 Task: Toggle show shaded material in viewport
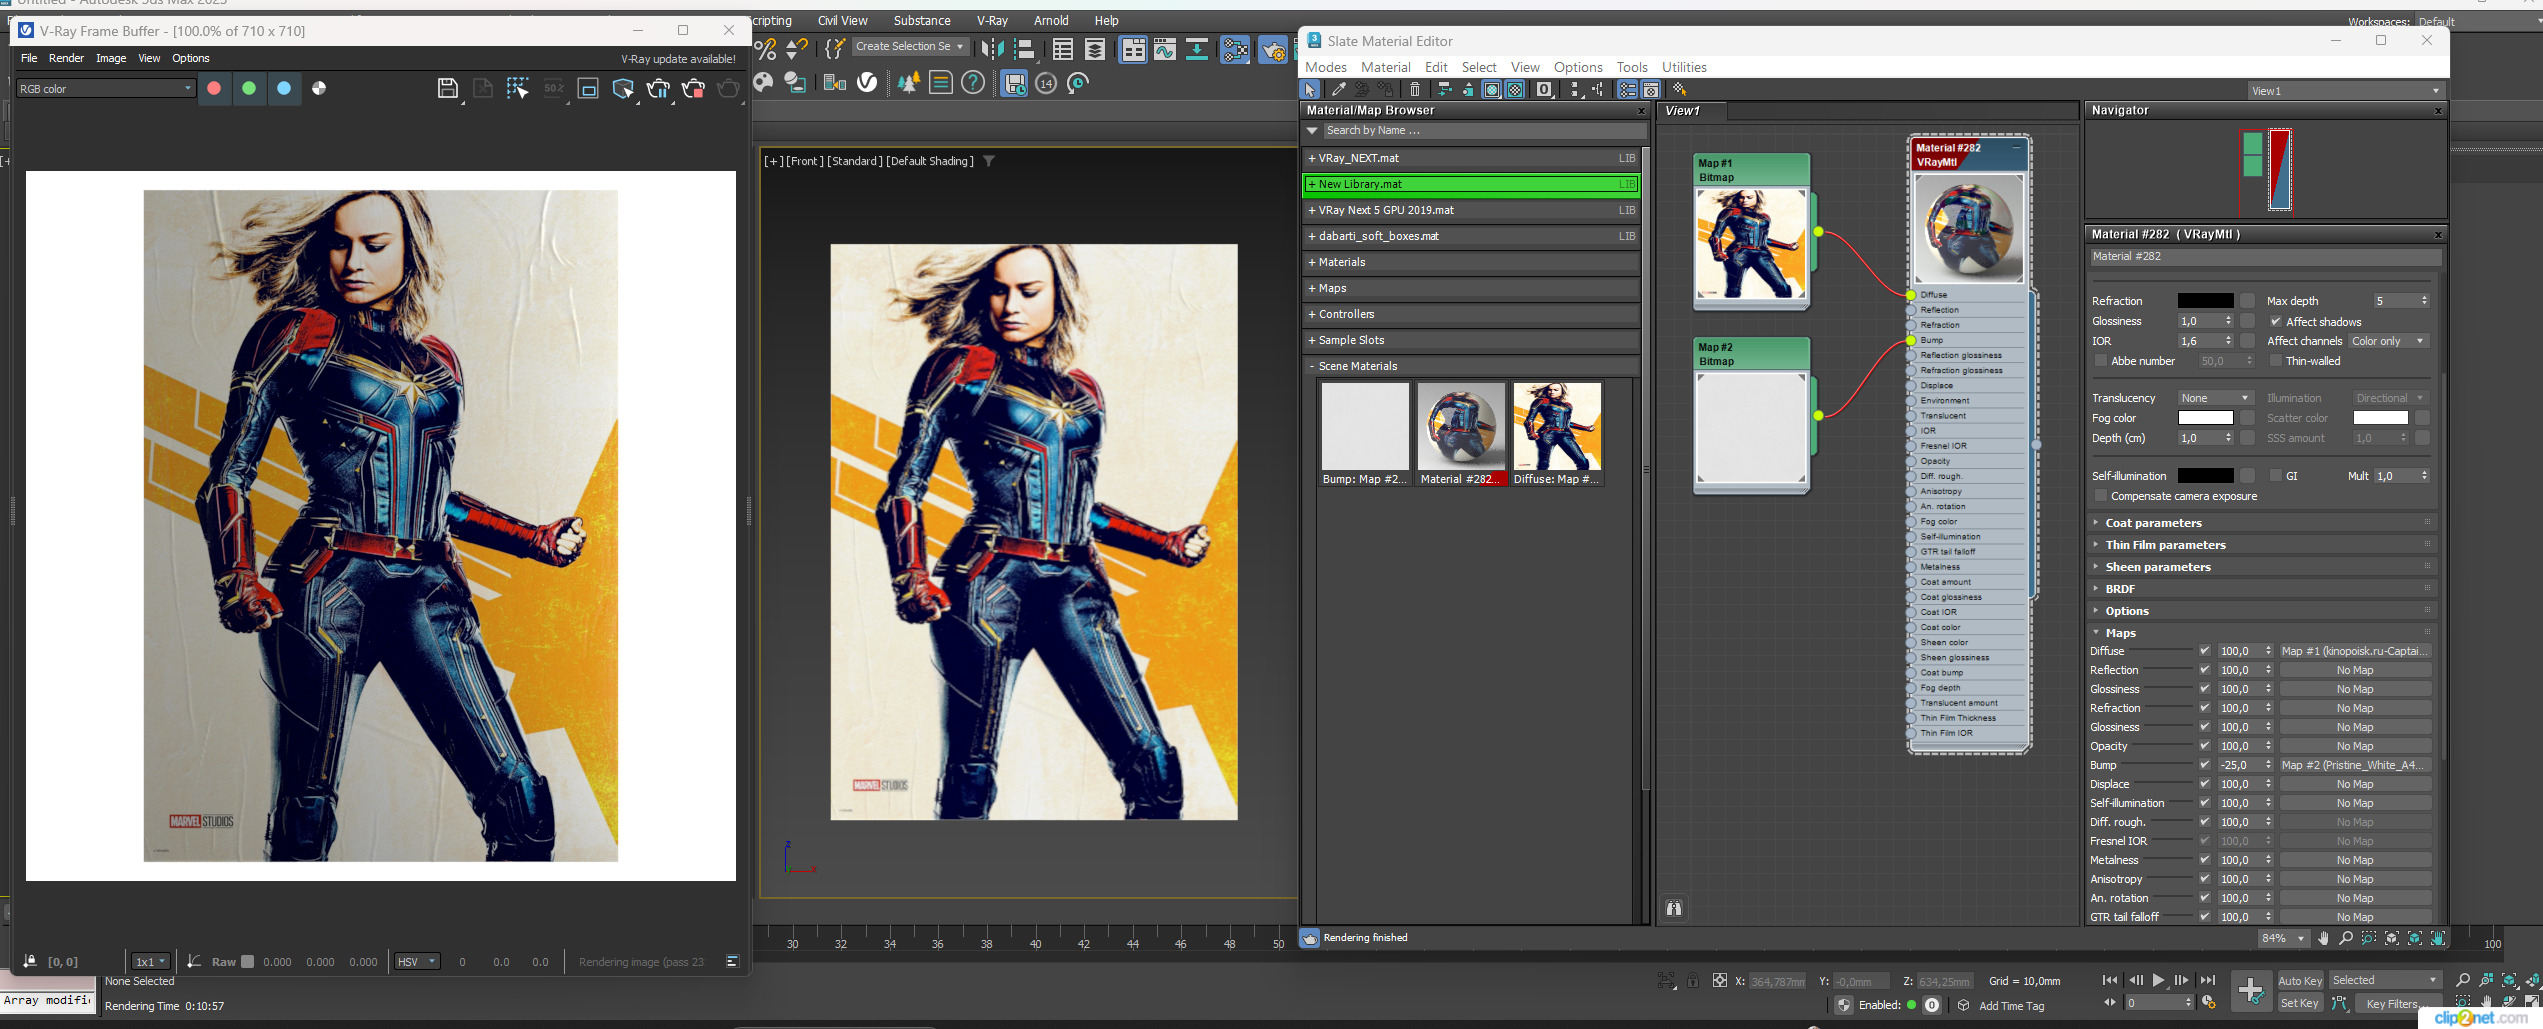point(1492,90)
